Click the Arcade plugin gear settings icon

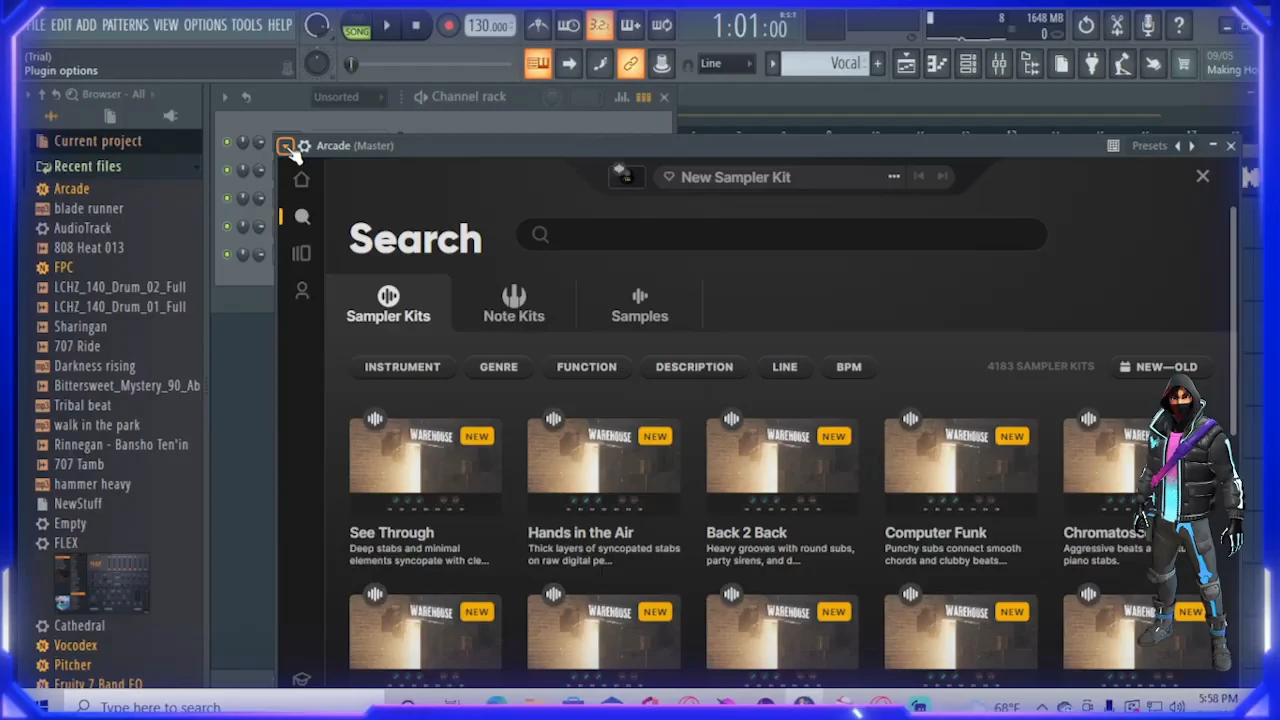click(x=304, y=146)
